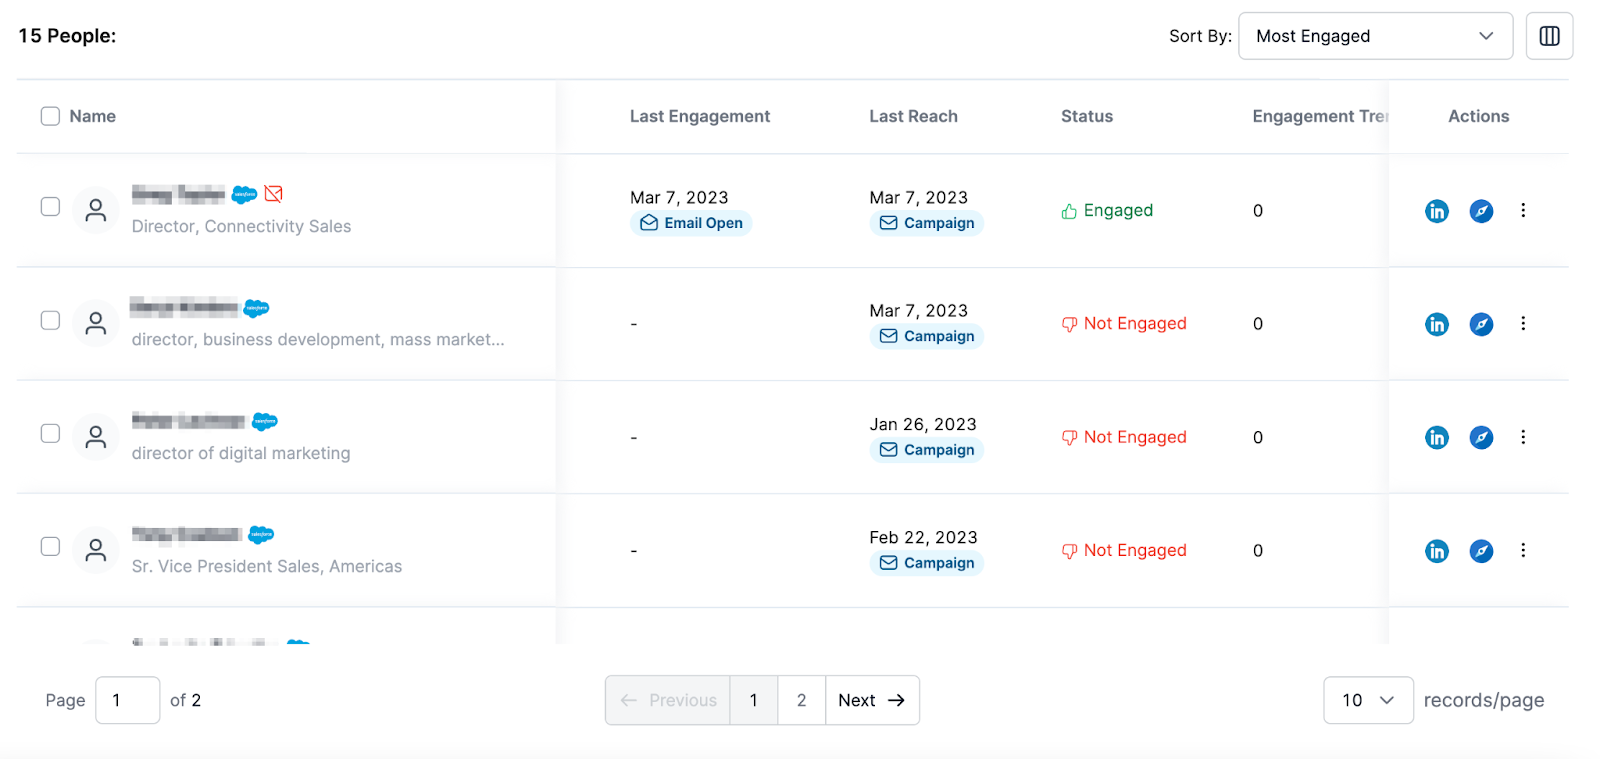Click compass icon in director of digital marketing row
This screenshot has height=759, width=1600.
(1481, 437)
